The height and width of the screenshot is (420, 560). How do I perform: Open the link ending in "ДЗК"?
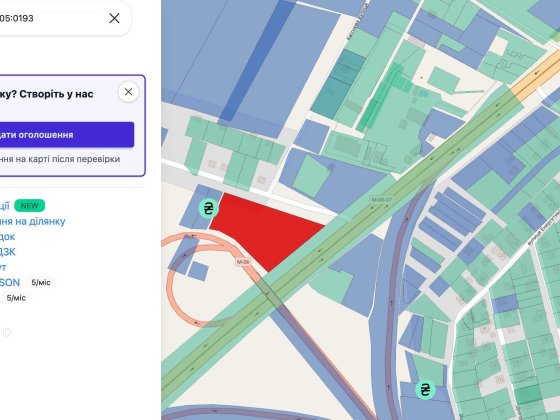[8, 252]
